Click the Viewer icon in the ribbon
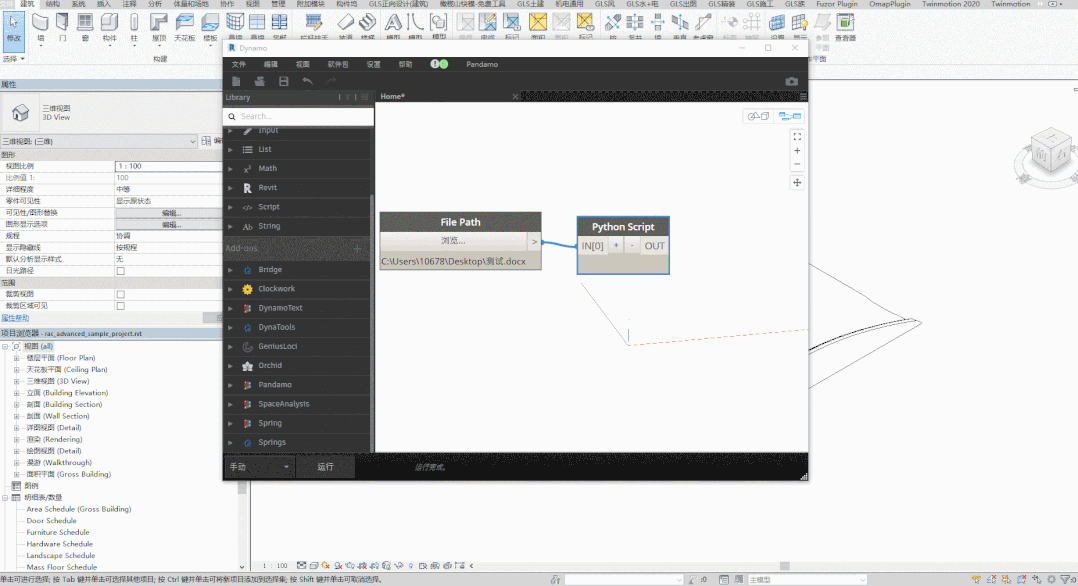This screenshot has height=586, width=1078. pyautogui.click(x=845, y=26)
